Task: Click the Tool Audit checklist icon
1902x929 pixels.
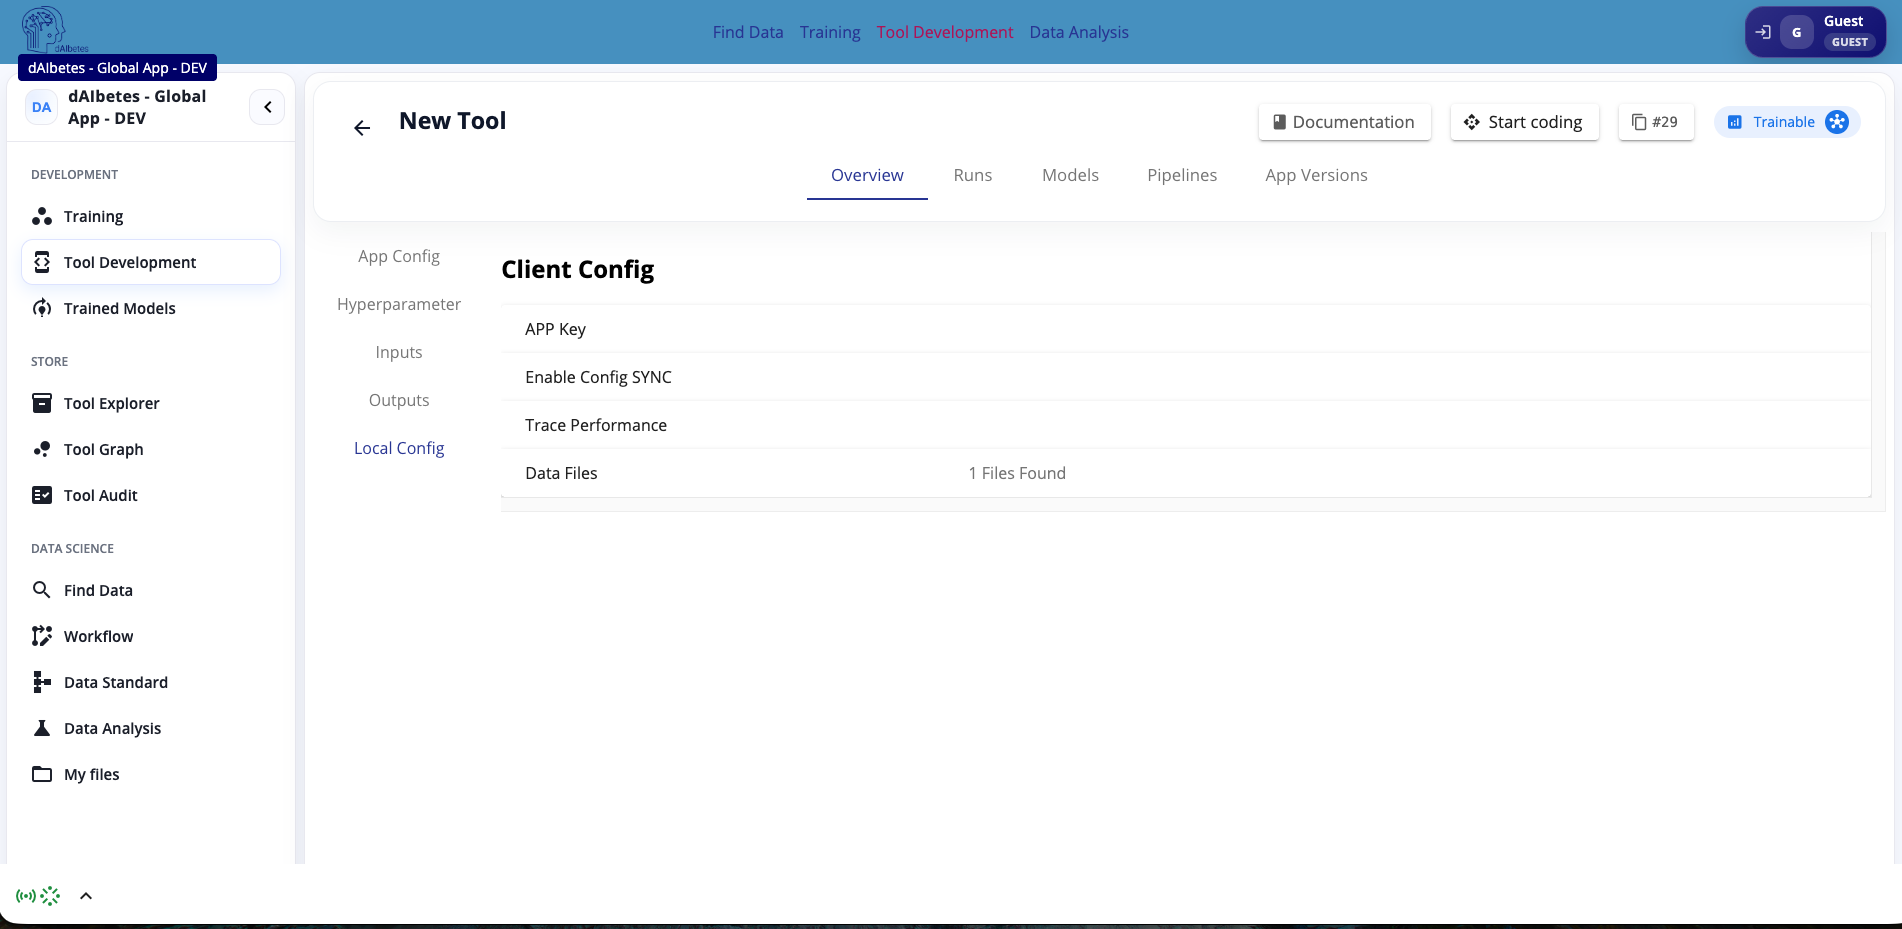Action: point(42,495)
